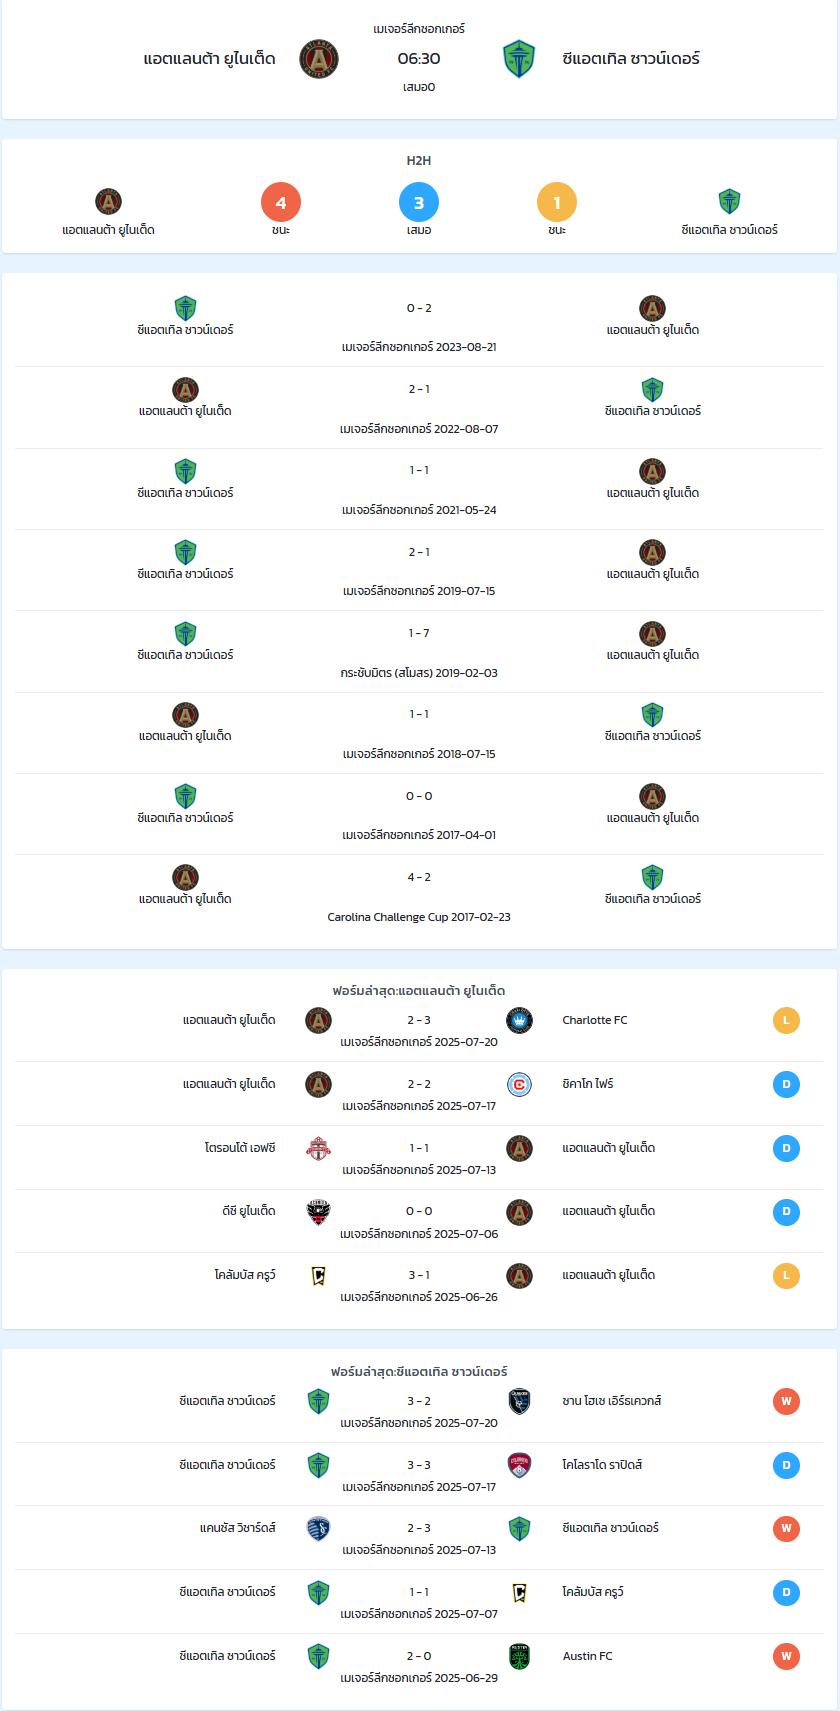Open the Carolina Challenge Cup 2017-02-23 match
This screenshot has width=840, height=1711.
(419, 896)
